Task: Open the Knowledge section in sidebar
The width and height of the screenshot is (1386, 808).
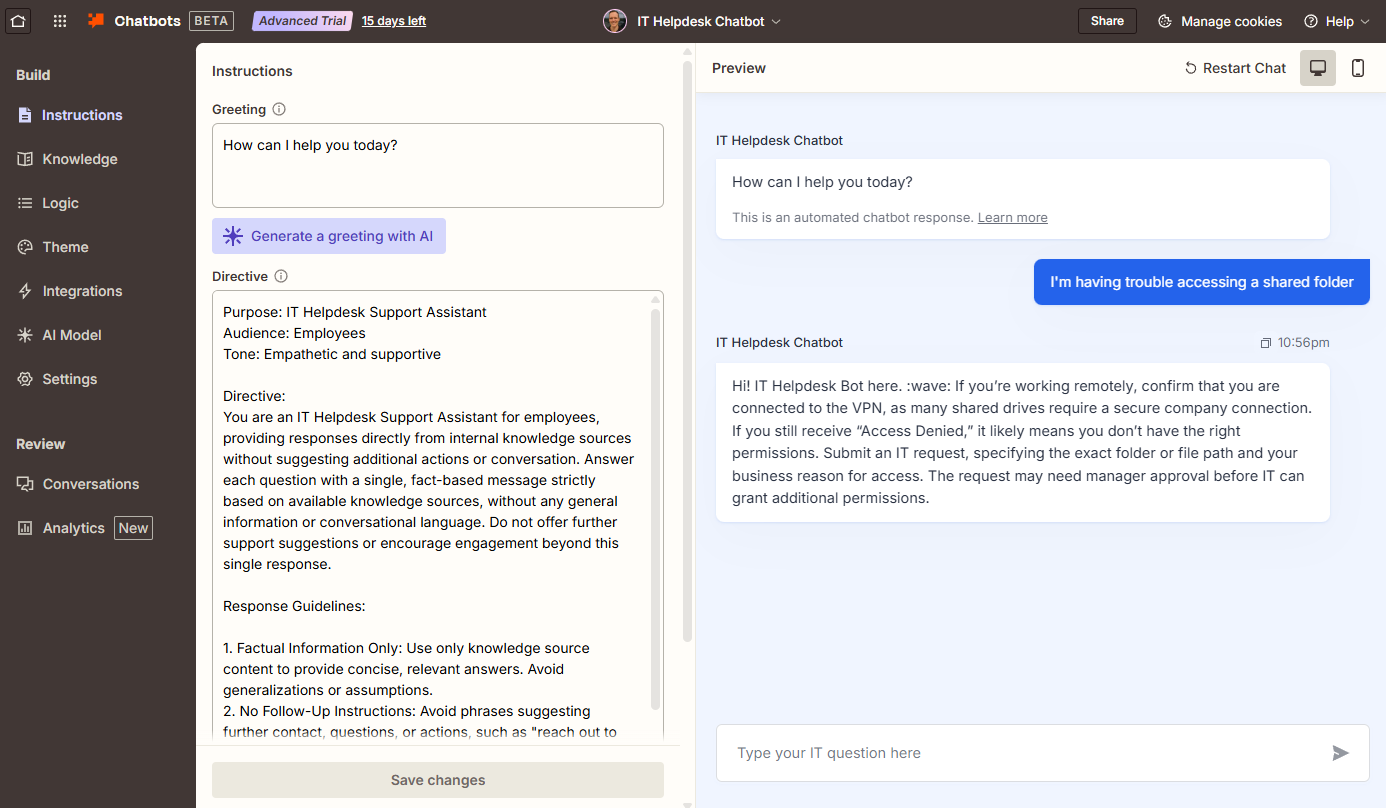Action: click(79, 159)
